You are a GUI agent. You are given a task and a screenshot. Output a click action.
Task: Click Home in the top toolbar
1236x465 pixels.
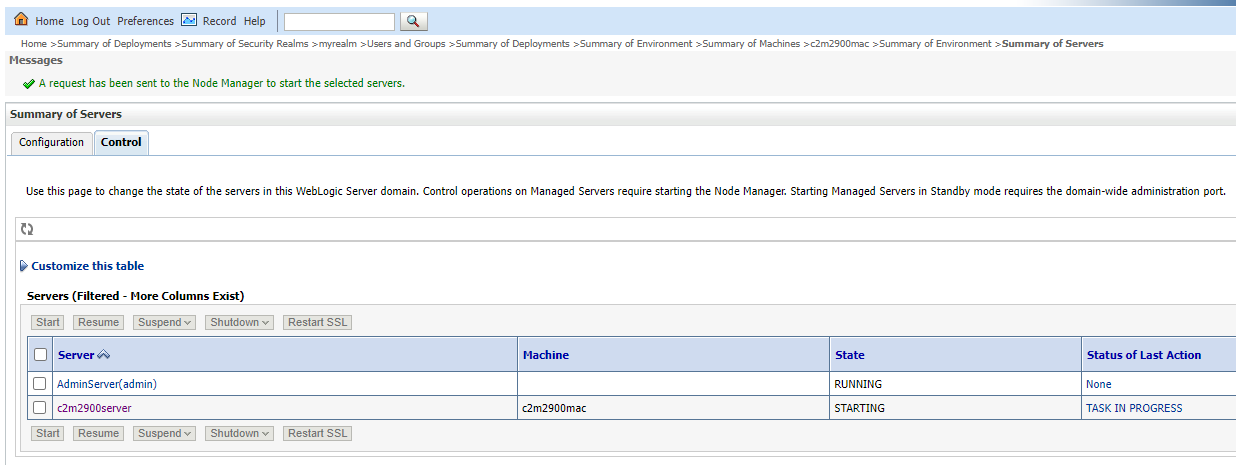pyautogui.click(x=49, y=21)
